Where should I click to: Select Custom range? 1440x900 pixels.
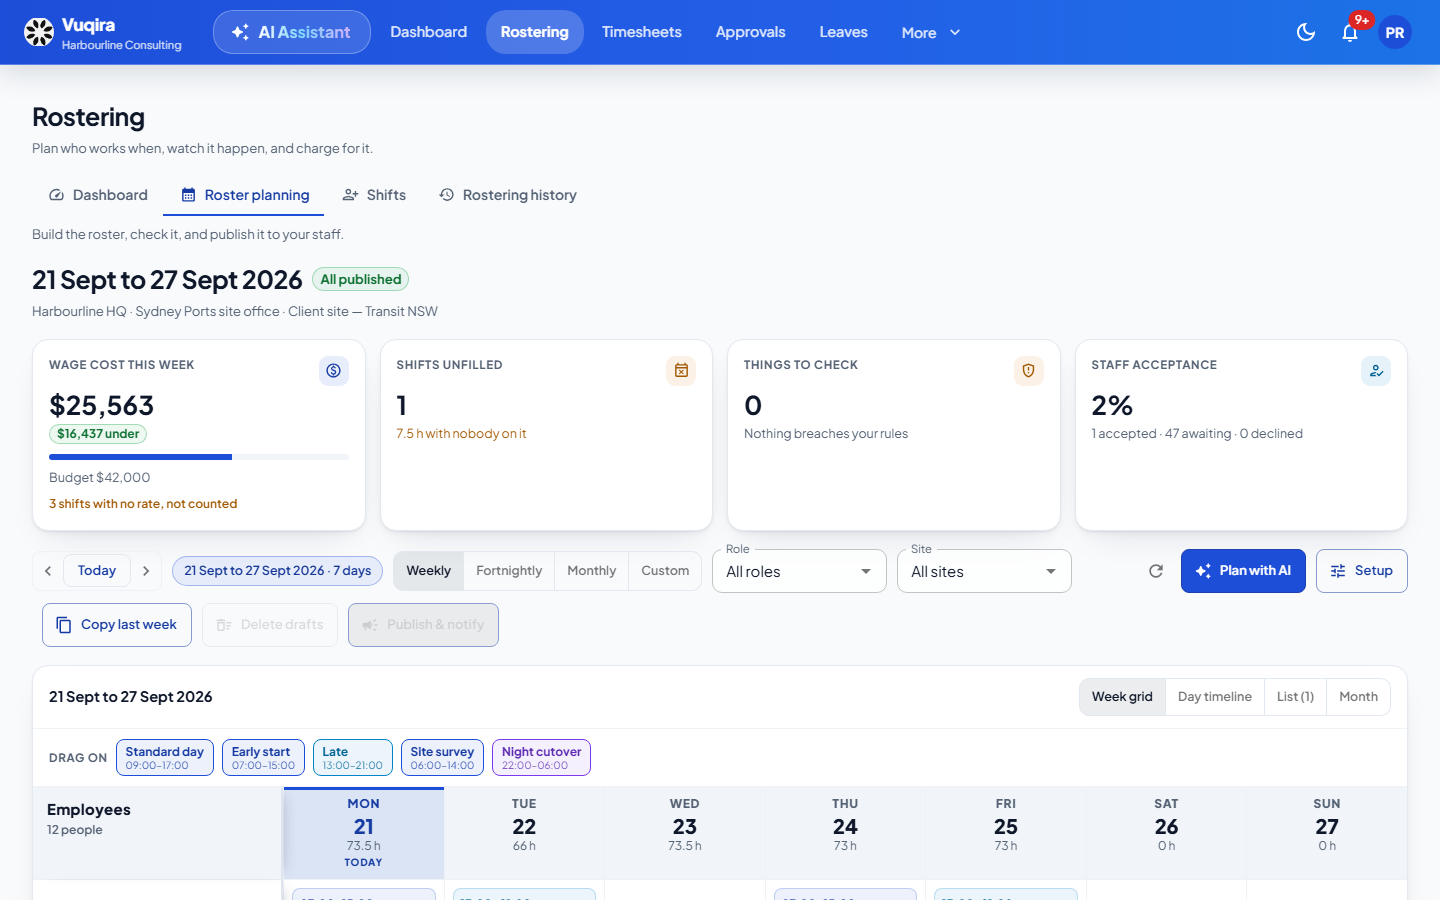coord(665,571)
